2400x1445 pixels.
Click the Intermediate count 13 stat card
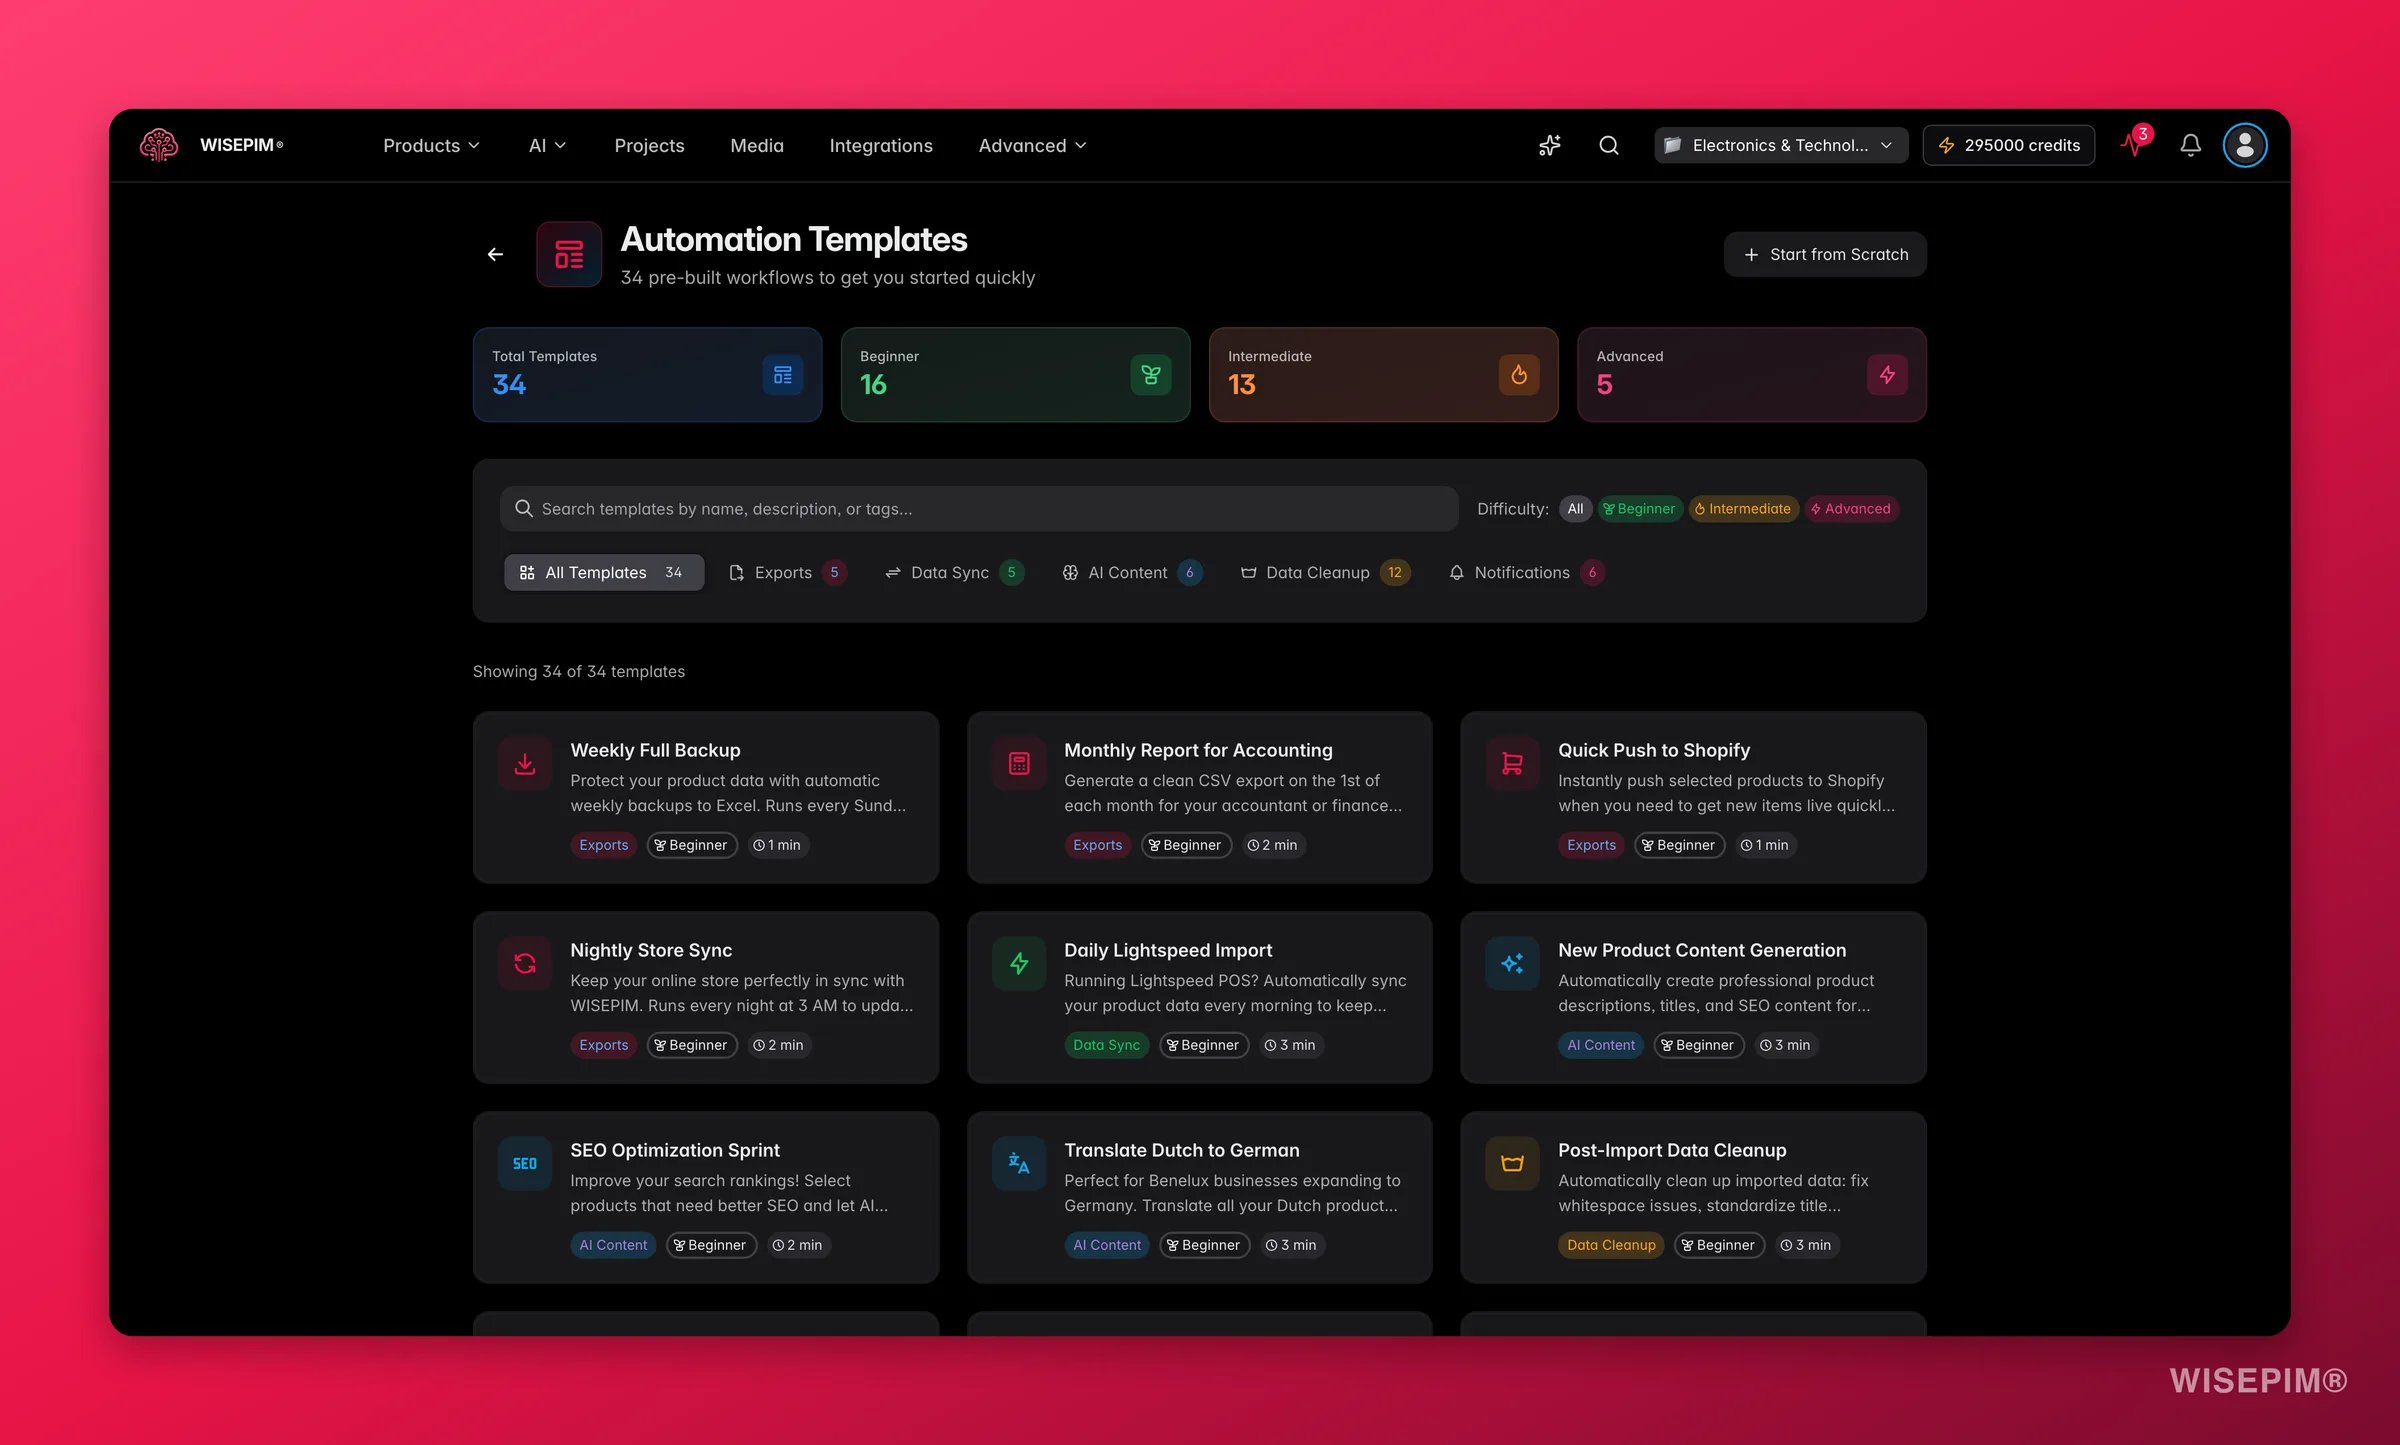click(x=1383, y=375)
